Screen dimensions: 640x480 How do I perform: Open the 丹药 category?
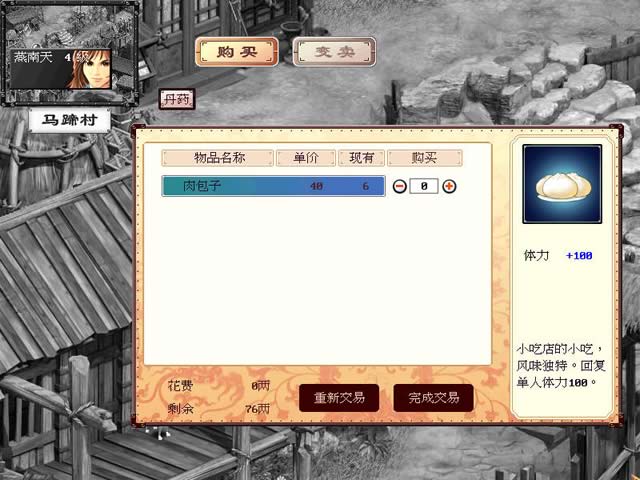pos(177,99)
